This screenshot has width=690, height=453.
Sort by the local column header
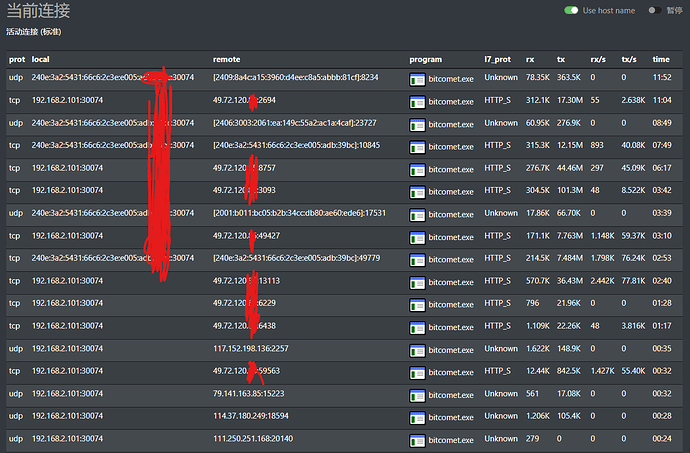(x=40, y=59)
